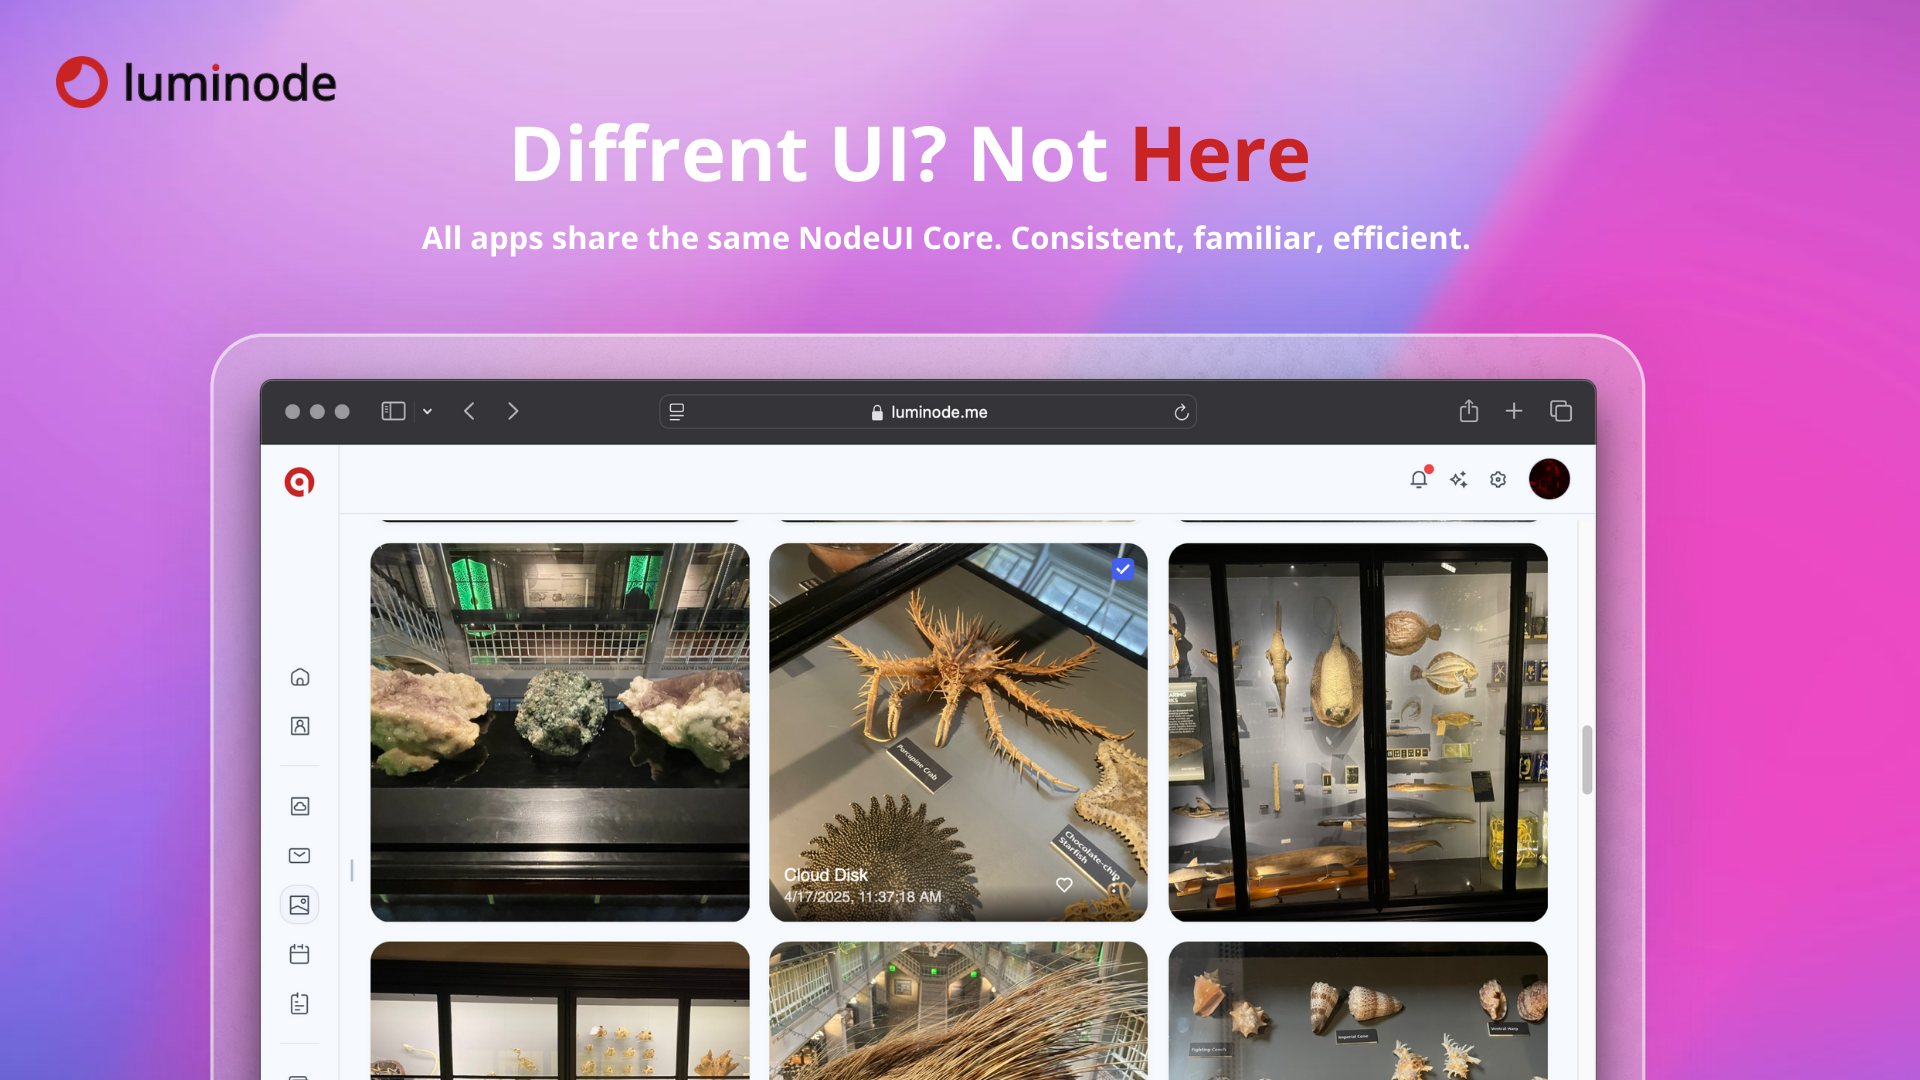Open the user profile avatar menu
1920x1080 pixels.
1549,480
